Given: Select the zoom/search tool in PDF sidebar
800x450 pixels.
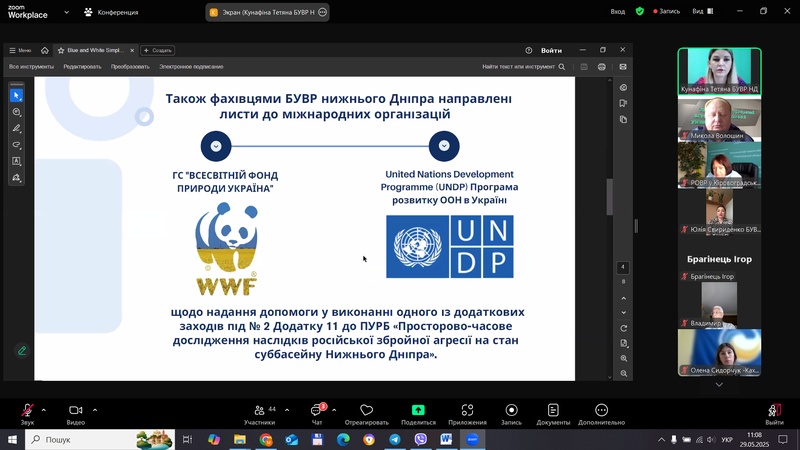Looking at the screenshot, I should [x=16, y=112].
